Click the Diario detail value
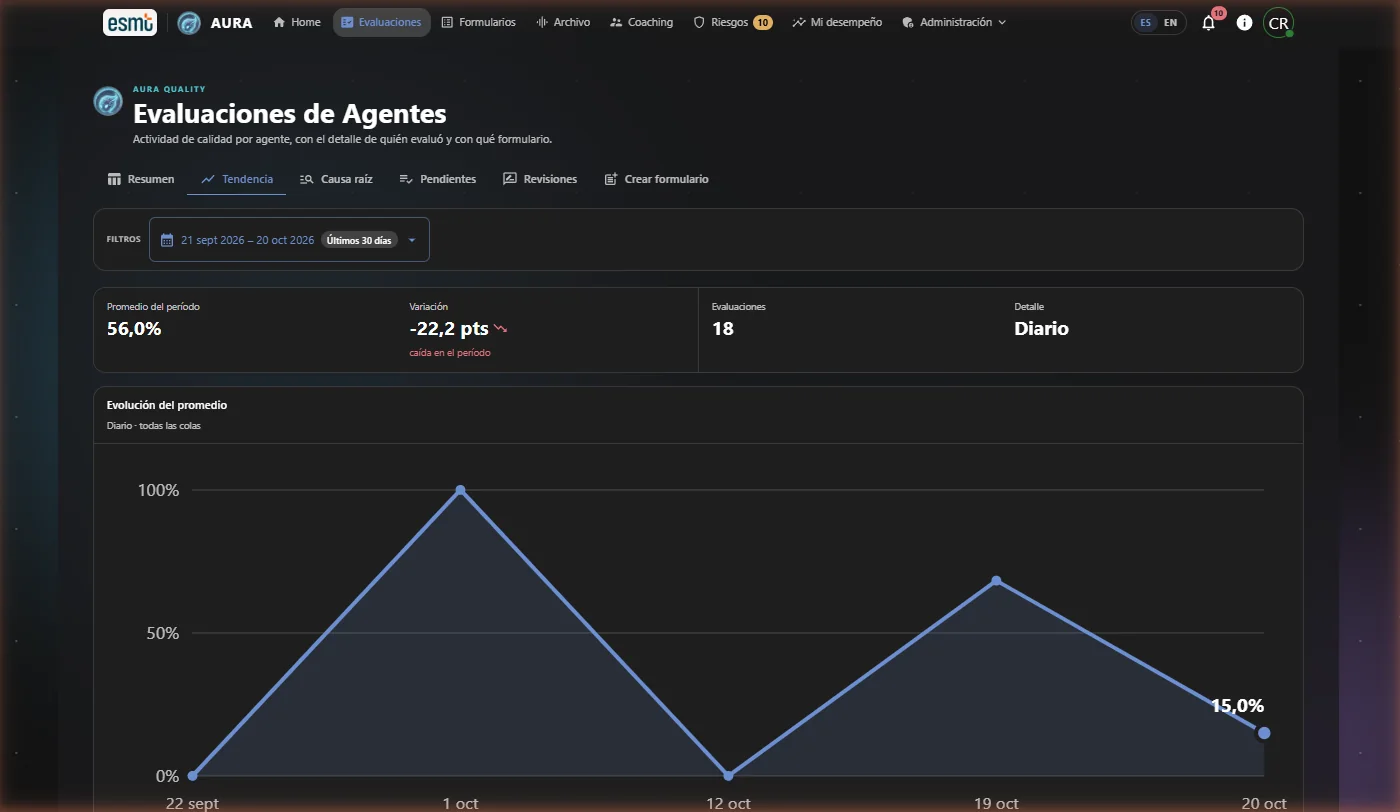 point(1041,328)
